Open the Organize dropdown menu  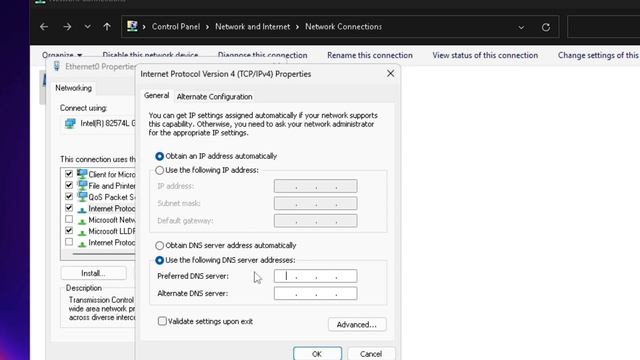[62, 55]
